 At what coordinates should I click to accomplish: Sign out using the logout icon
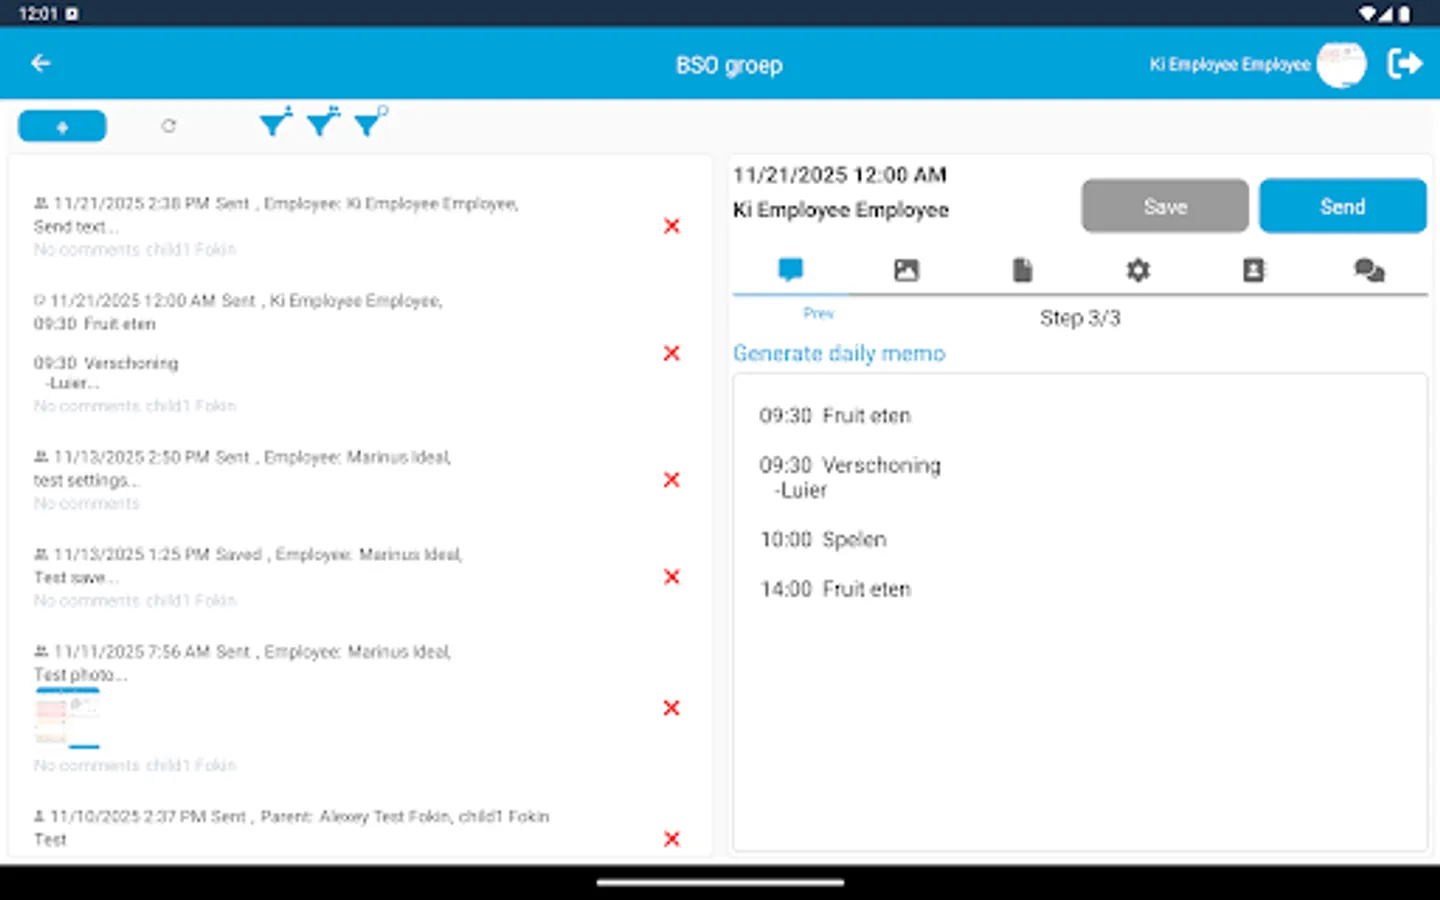[1405, 63]
